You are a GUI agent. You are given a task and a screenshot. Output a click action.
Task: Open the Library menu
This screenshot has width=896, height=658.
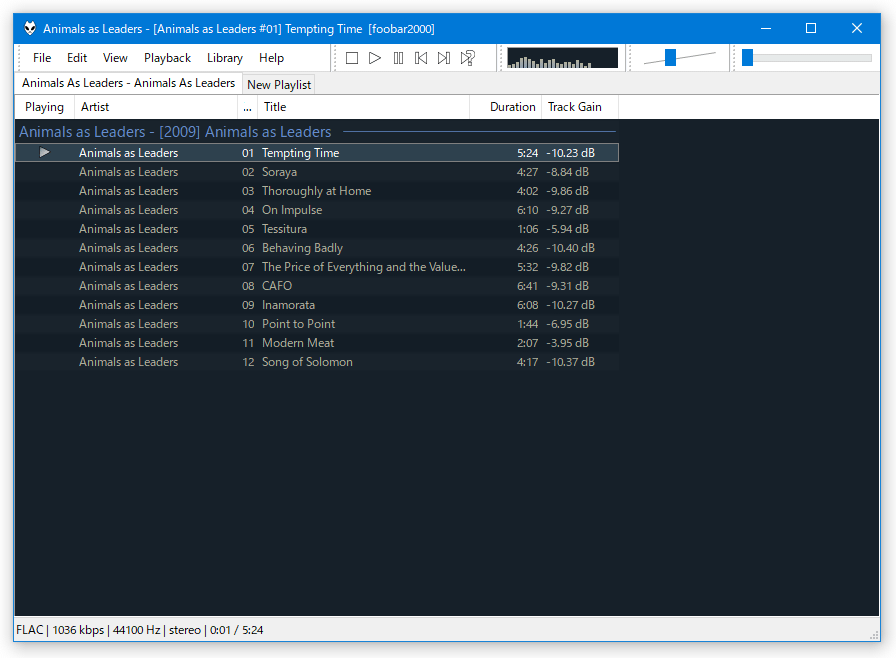[225, 58]
